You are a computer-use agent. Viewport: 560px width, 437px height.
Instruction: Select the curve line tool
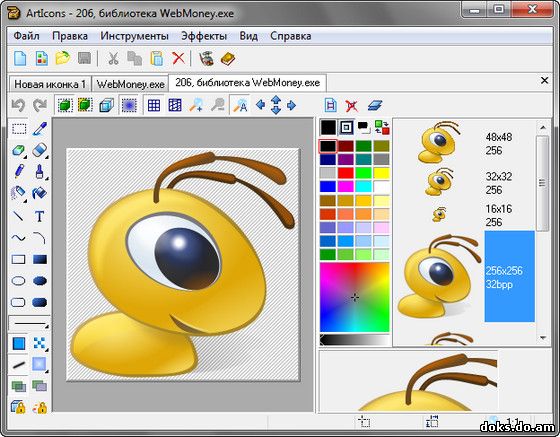click(x=19, y=238)
